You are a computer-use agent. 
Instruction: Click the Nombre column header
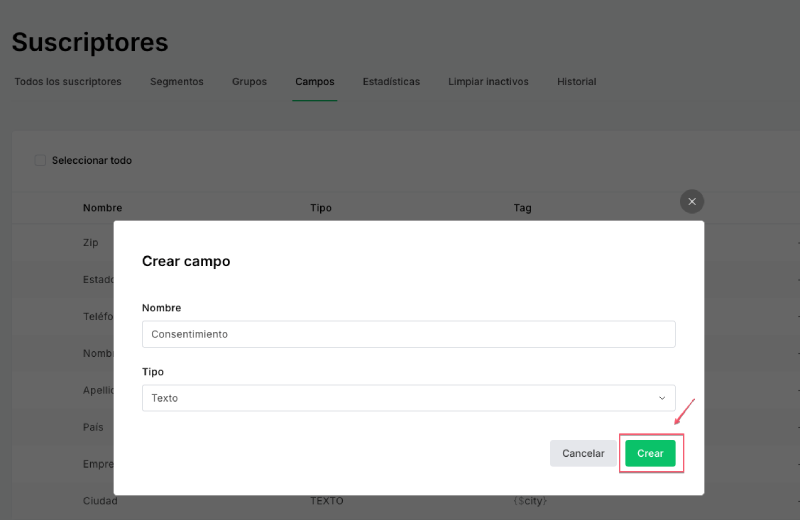pyautogui.click(x=103, y=208)
